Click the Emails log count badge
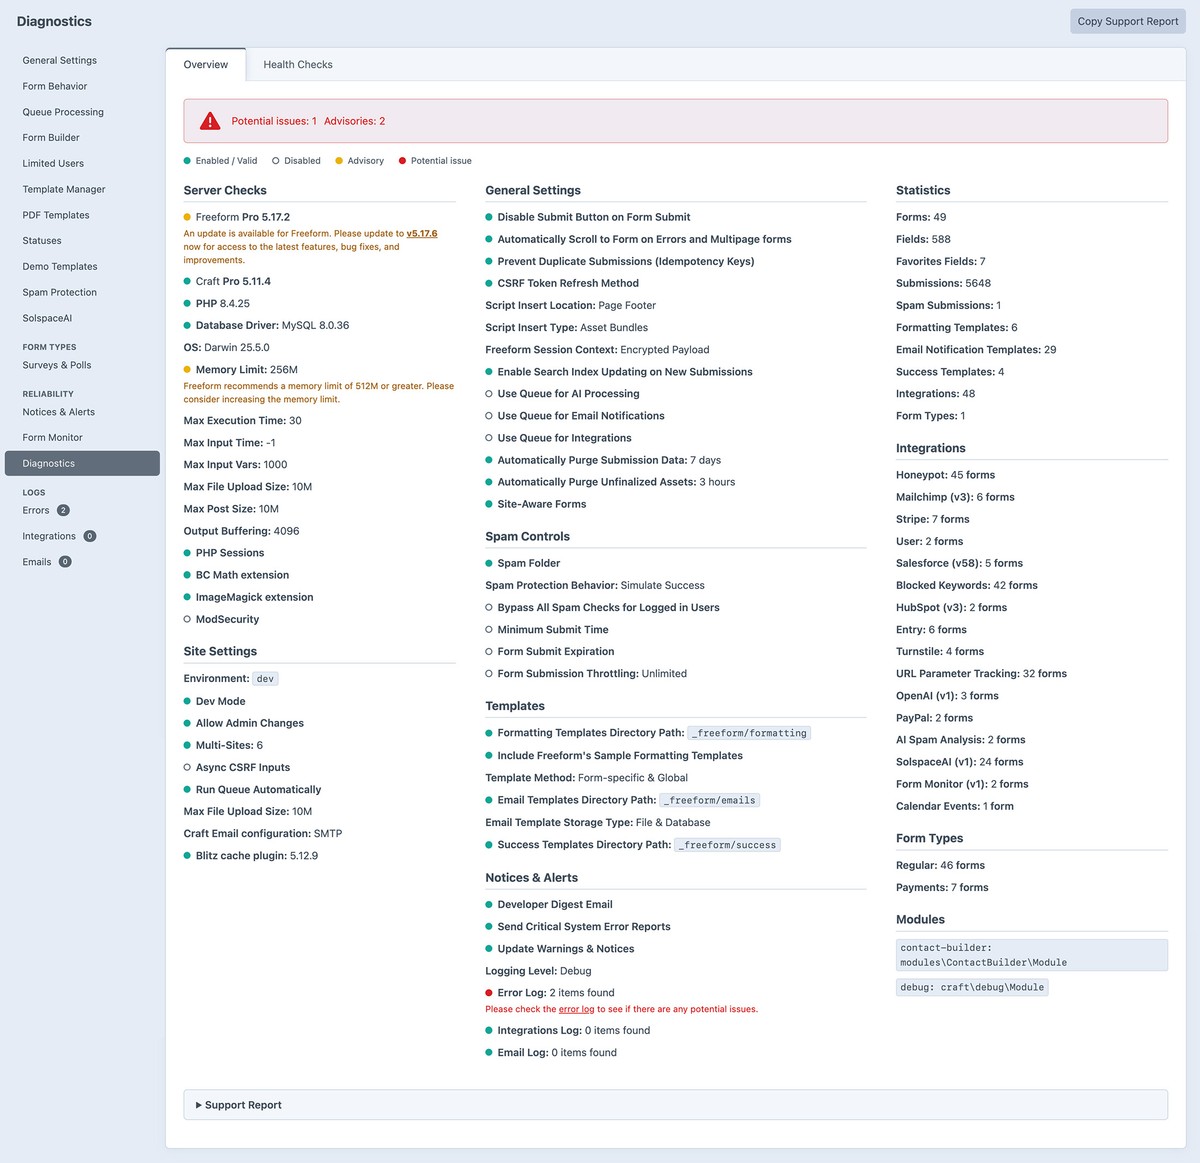This screenshot has height=1163, width=1200. (x=65, y=562)
